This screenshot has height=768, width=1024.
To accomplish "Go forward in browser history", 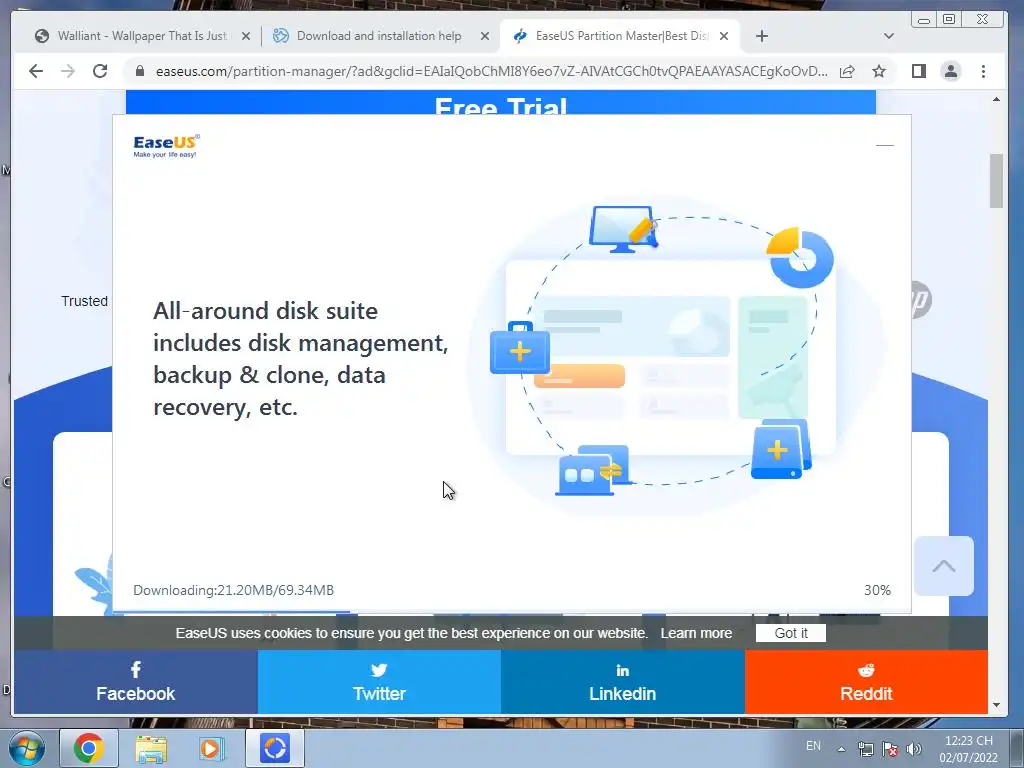I will [68, 71].
